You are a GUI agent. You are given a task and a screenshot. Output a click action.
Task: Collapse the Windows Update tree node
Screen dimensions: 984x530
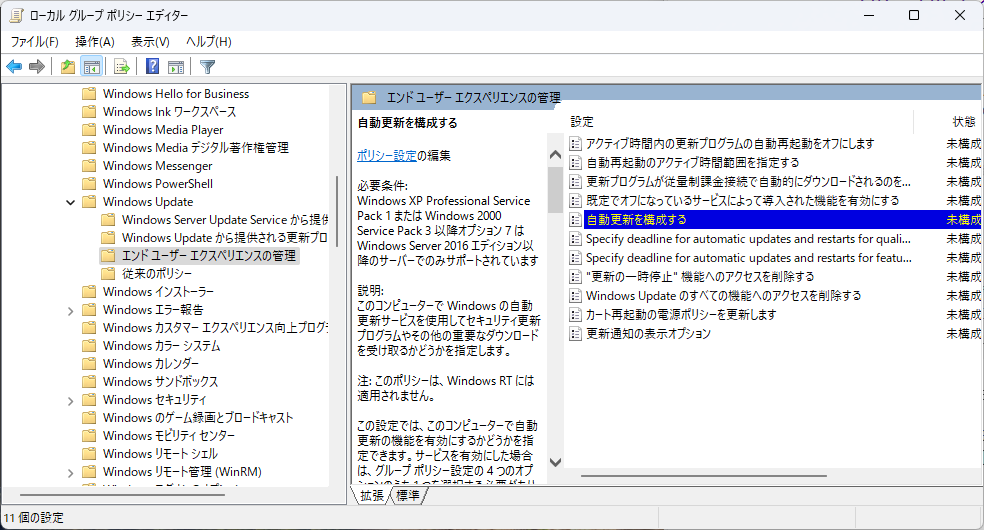click(x=70, y=203)
